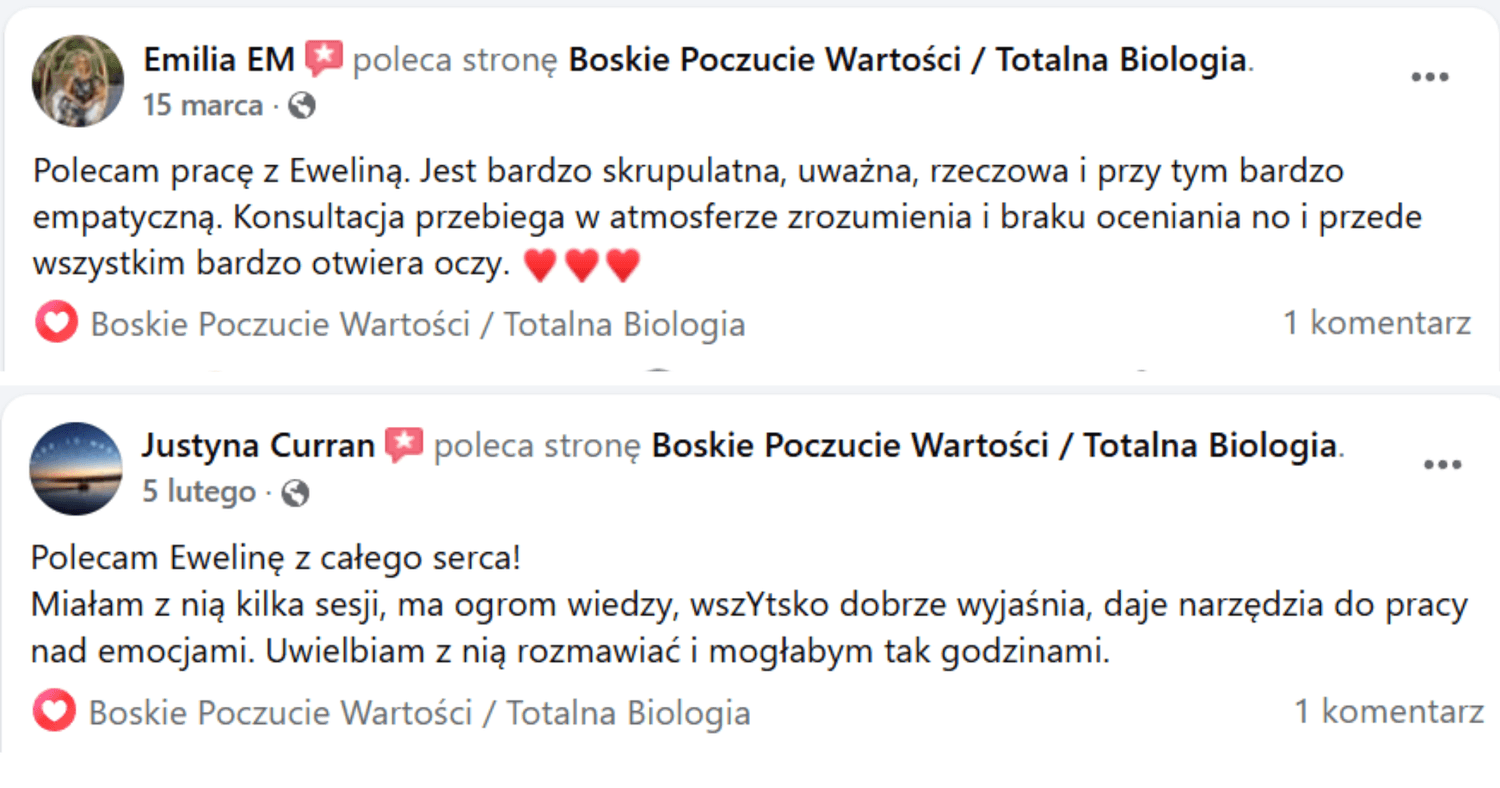
Task: View the 1 komentarz on Justyna's post
Action: [1389, 711]
